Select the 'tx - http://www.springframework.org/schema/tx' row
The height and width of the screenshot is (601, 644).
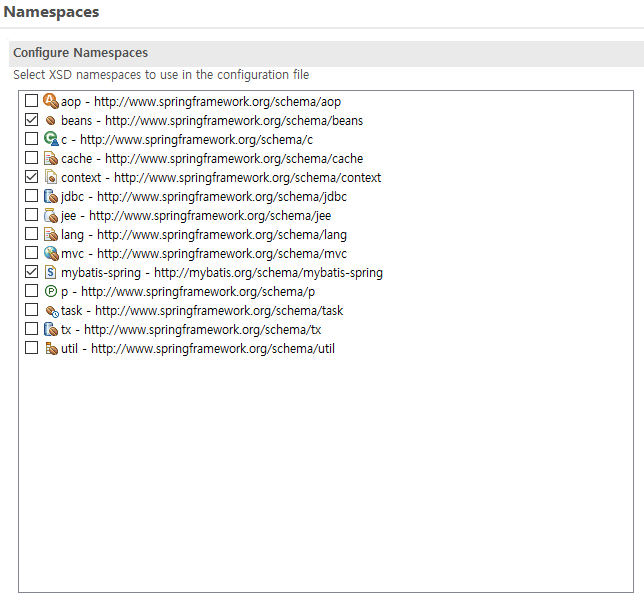191,329
